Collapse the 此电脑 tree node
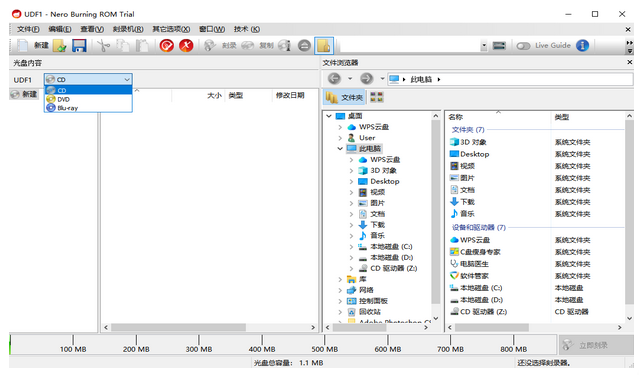The image size is (639, 375). (x=340, y=149)
